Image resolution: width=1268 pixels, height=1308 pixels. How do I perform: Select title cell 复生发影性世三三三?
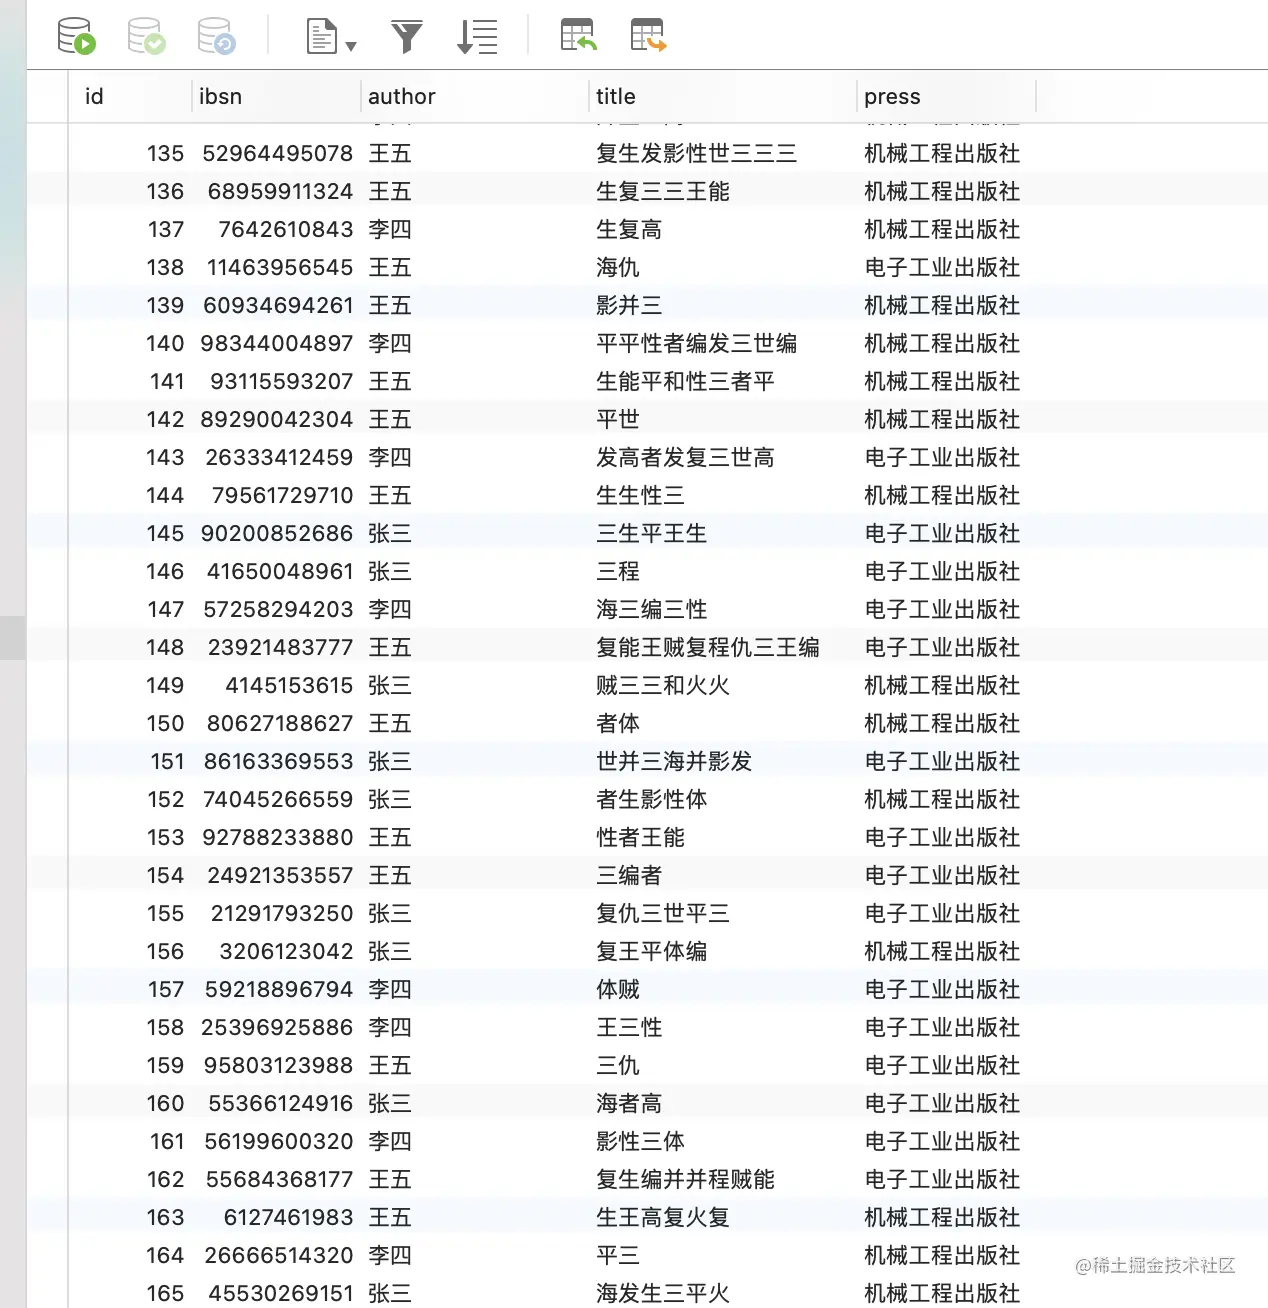(697, 154)
